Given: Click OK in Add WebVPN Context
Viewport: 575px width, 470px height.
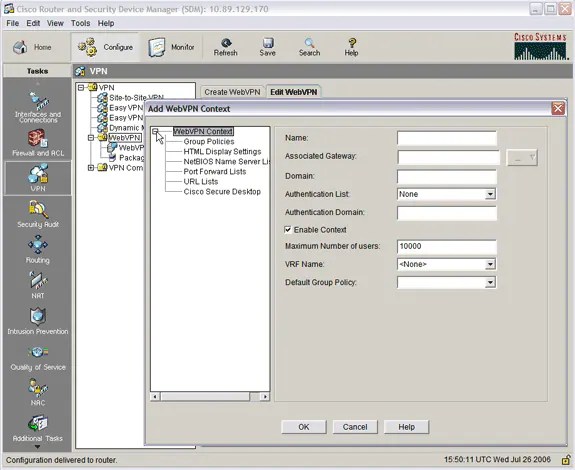Looking at the screenshot, I should coord(304,427).
